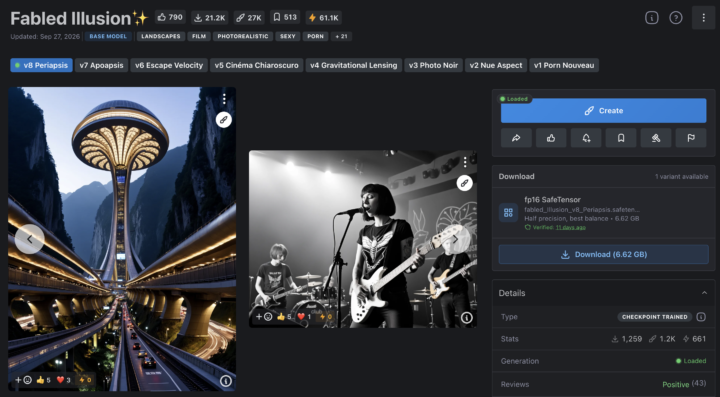
Task: Click the '1 variant available' text
Action: click(681, 177)
